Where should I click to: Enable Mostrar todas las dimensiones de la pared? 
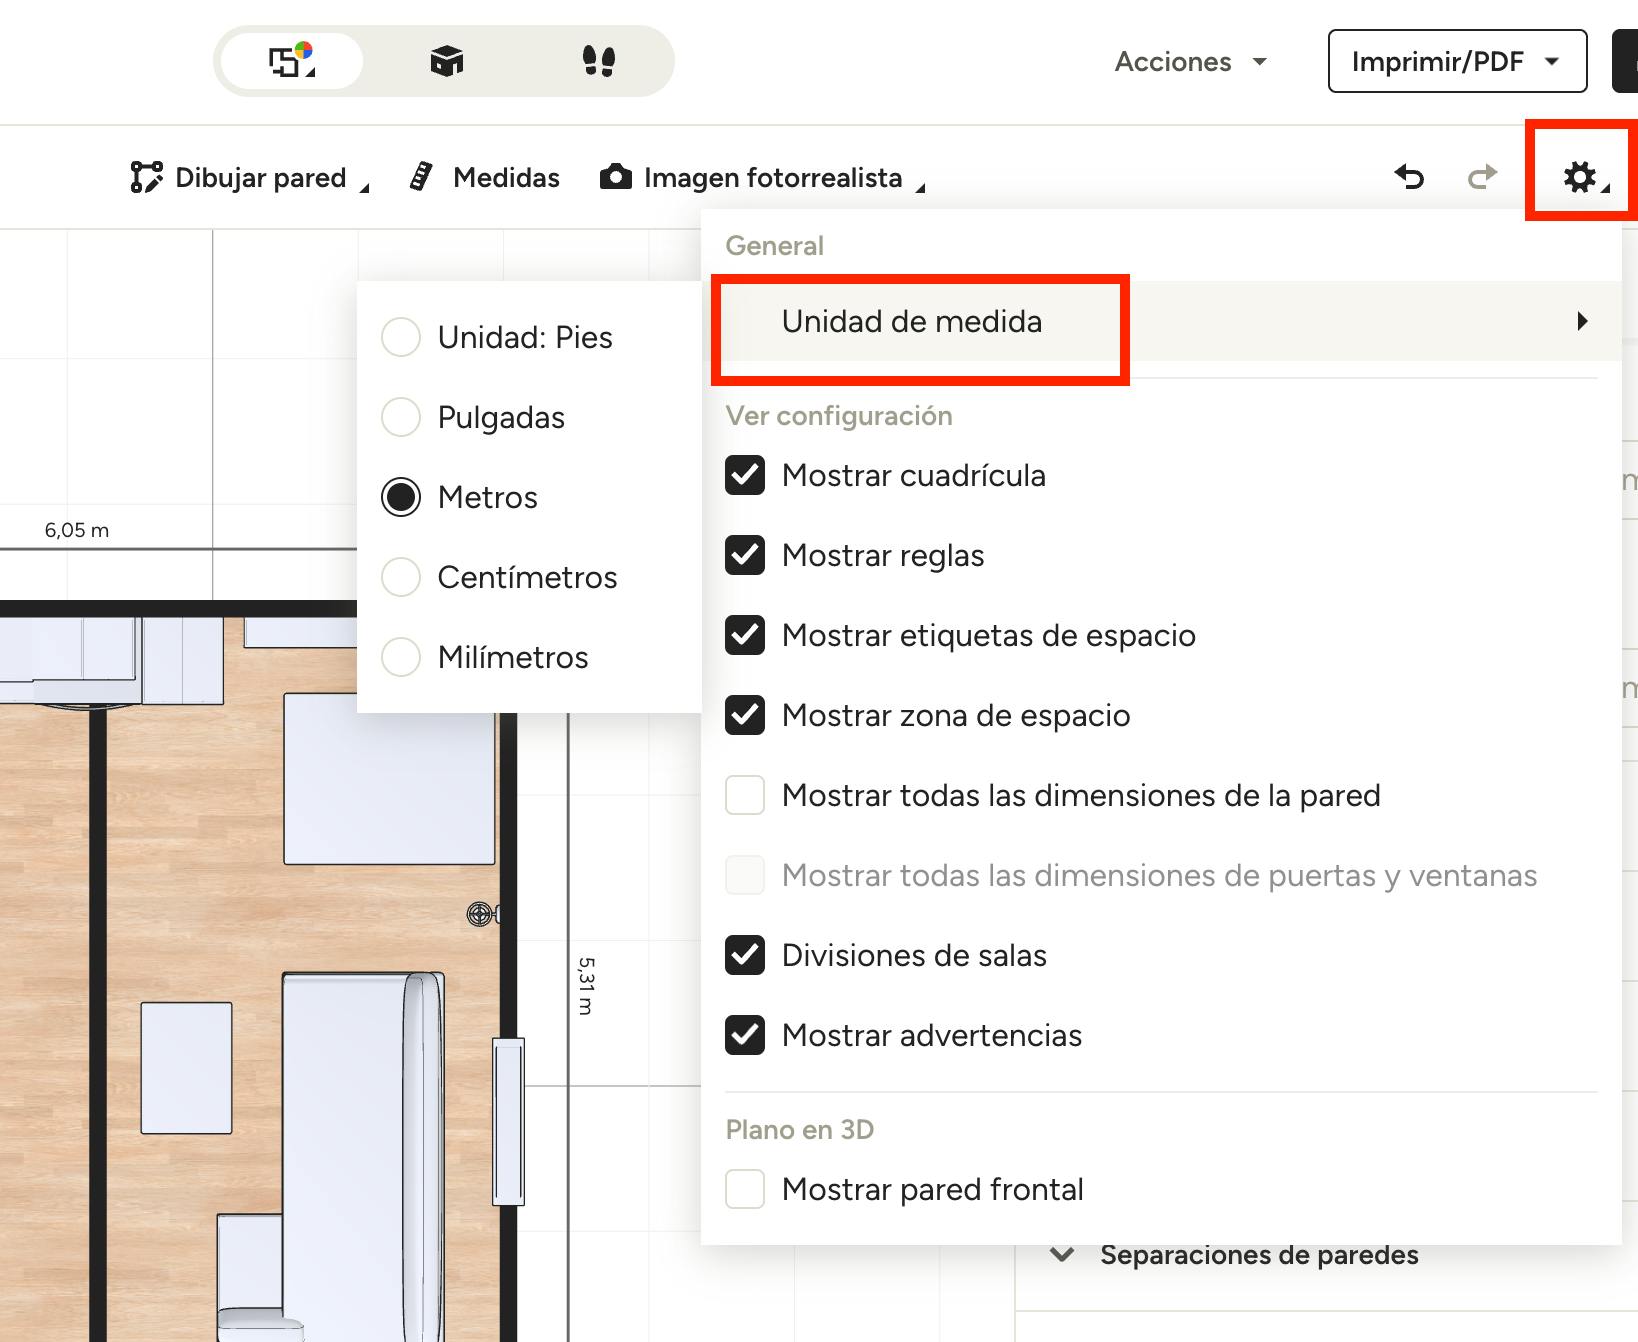[x=745, y=795]
